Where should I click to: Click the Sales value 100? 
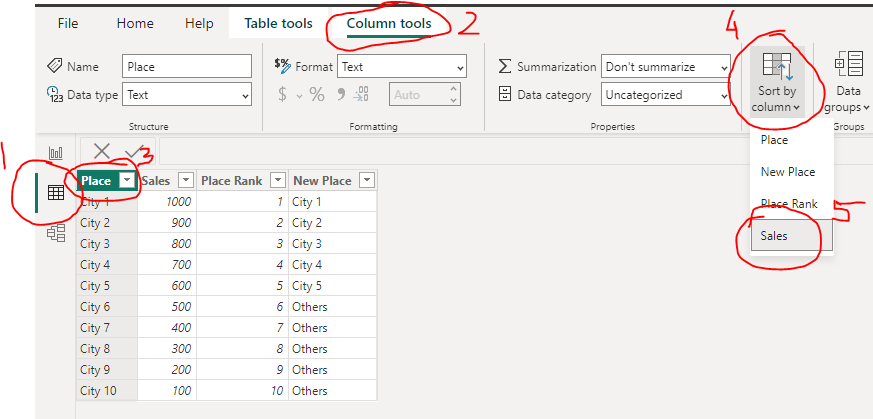[182, 391]
